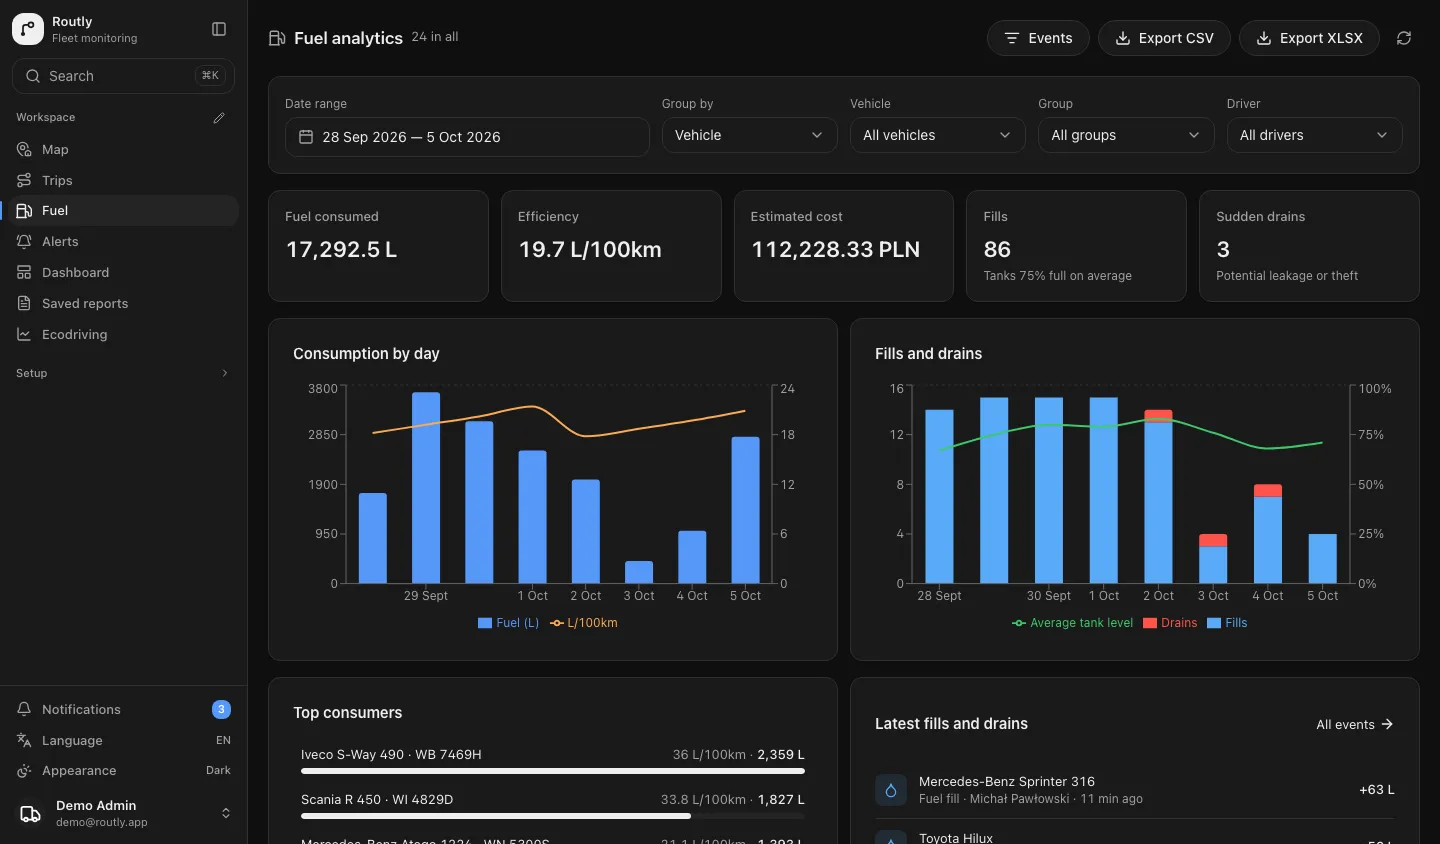The height and width of the screenshot is (844, 1440).
Task: Open the date range picker
Action: [x=467, y=137]
